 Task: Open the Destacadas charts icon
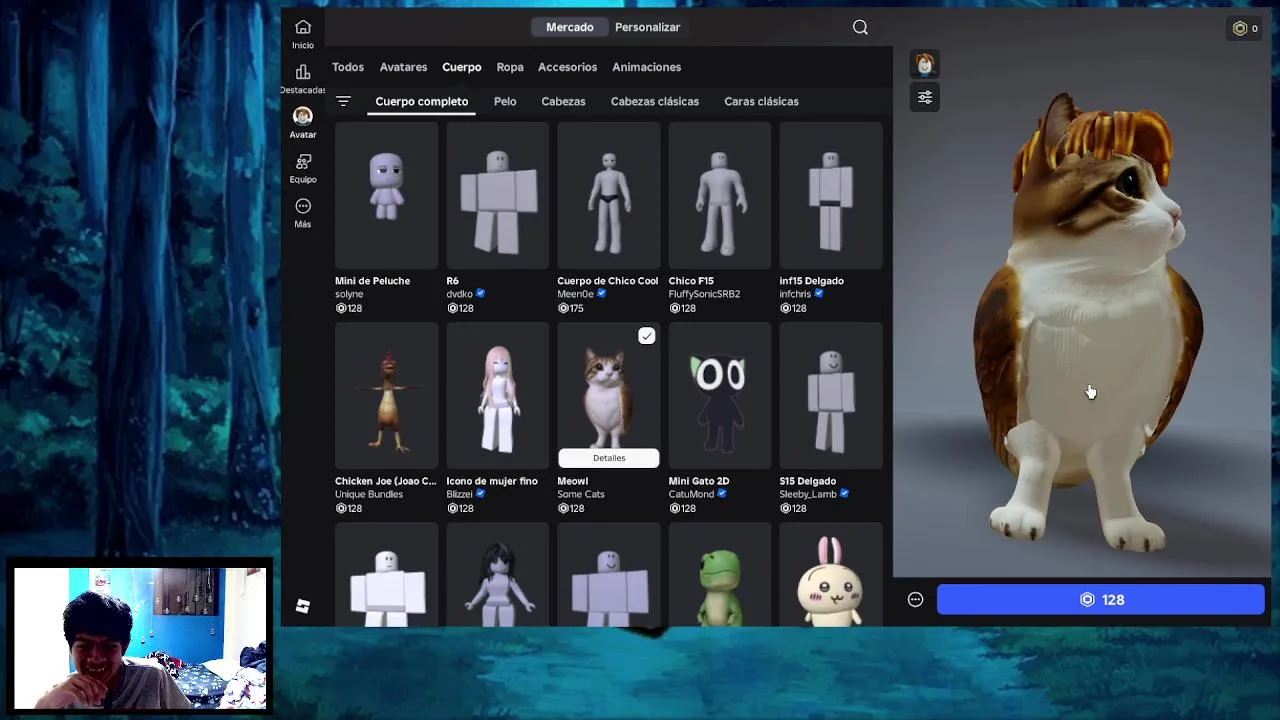point(303,72)
